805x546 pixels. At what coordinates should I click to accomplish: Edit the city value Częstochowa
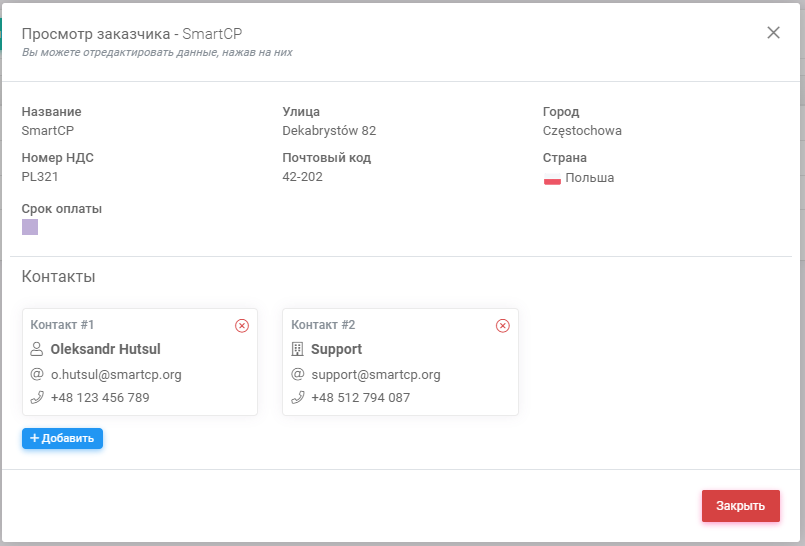coord(582,131)
